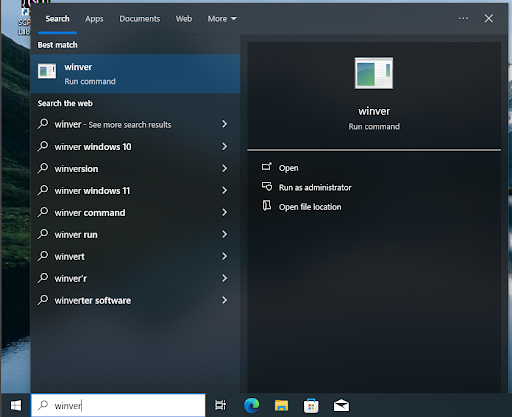Click the Open file location icon
Screen dimensions: 512x417
[267, 205]
